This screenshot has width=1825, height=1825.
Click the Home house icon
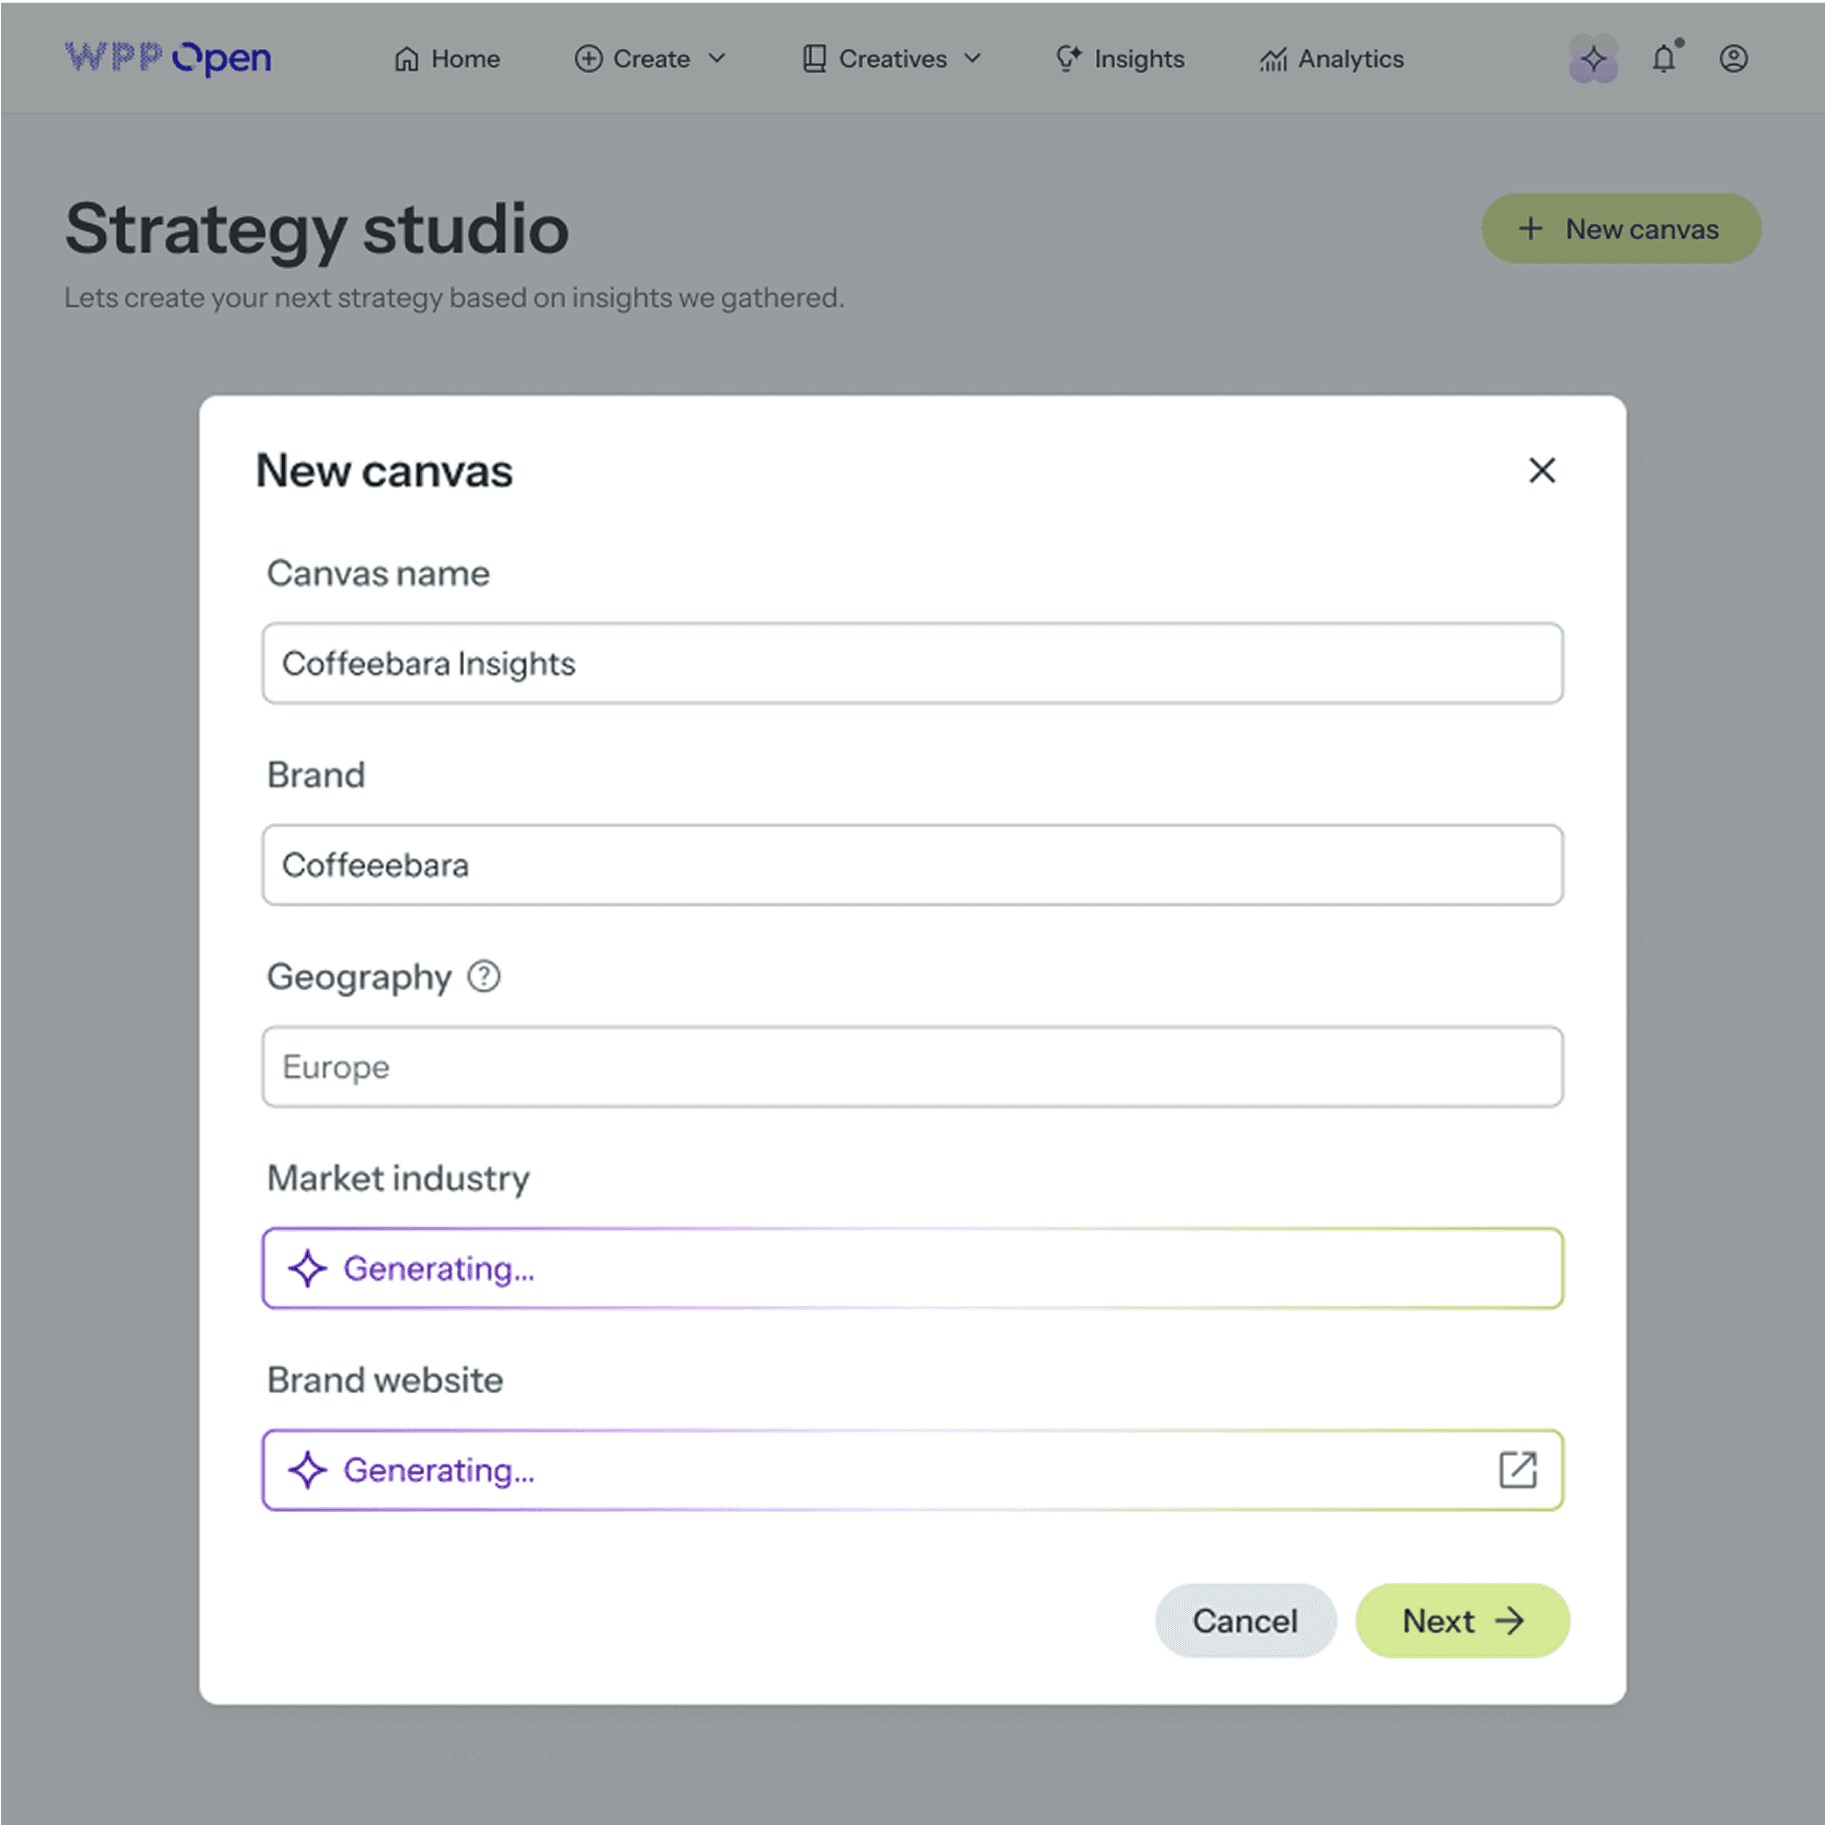pyautogui.click(x=406, y=59)
